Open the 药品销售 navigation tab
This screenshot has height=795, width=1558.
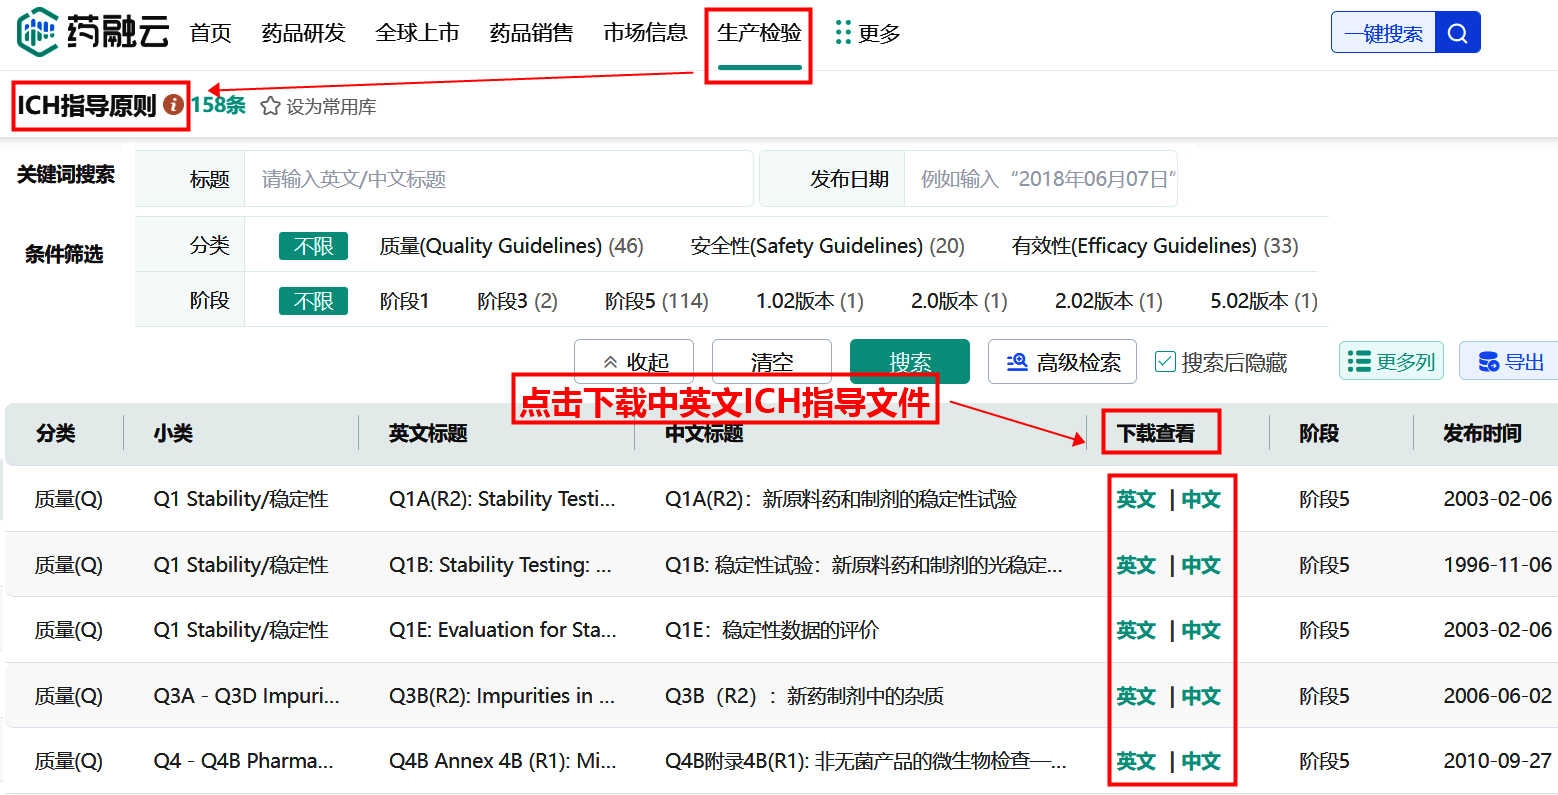point(531,33)
